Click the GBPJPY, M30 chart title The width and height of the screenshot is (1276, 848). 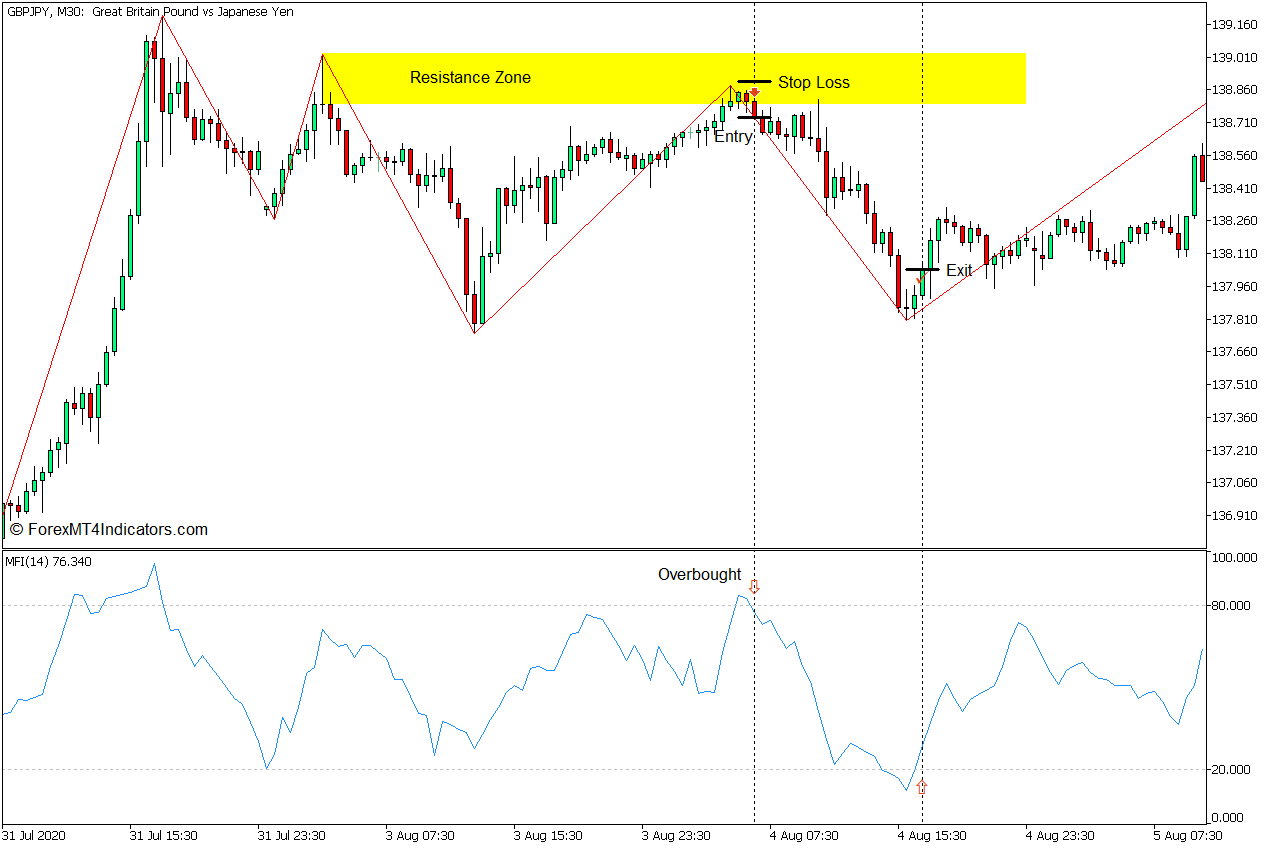click(148, 11)
